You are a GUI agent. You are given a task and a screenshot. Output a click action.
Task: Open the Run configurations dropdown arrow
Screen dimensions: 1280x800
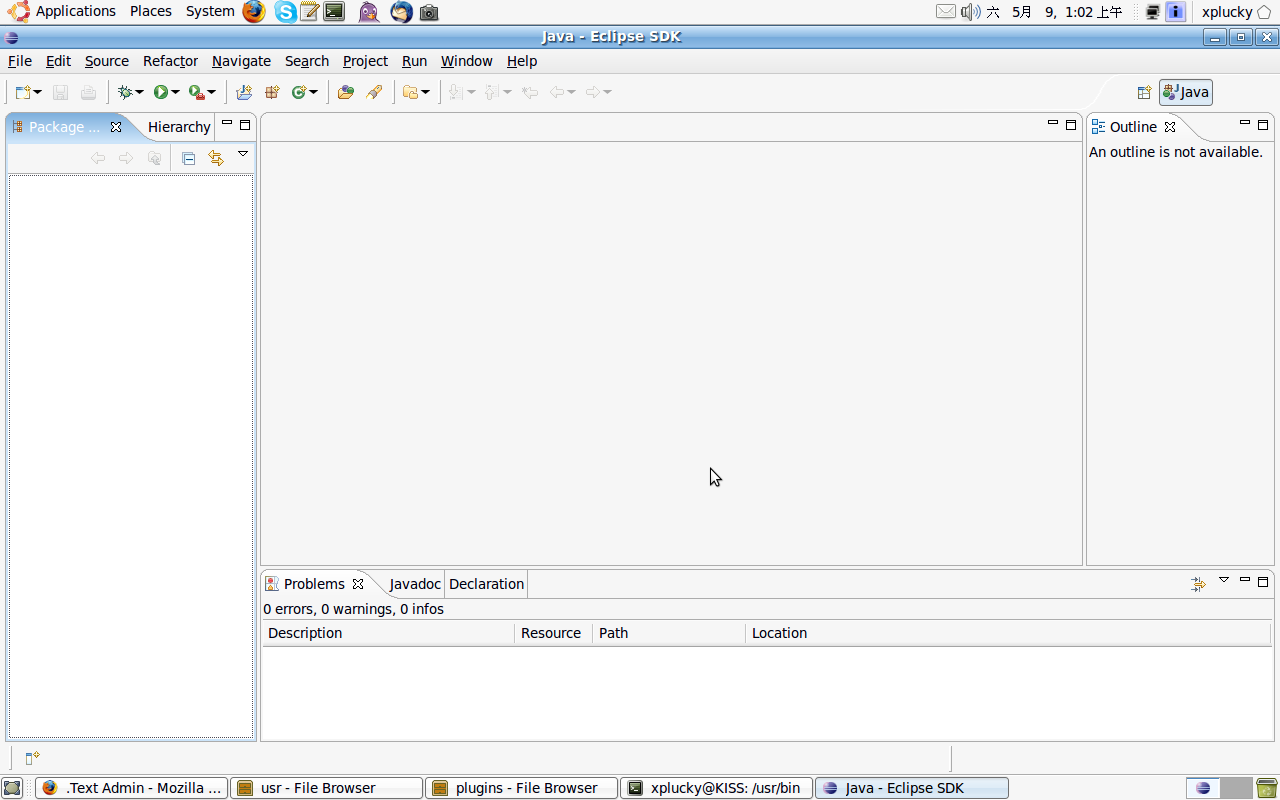pos(175,92)
